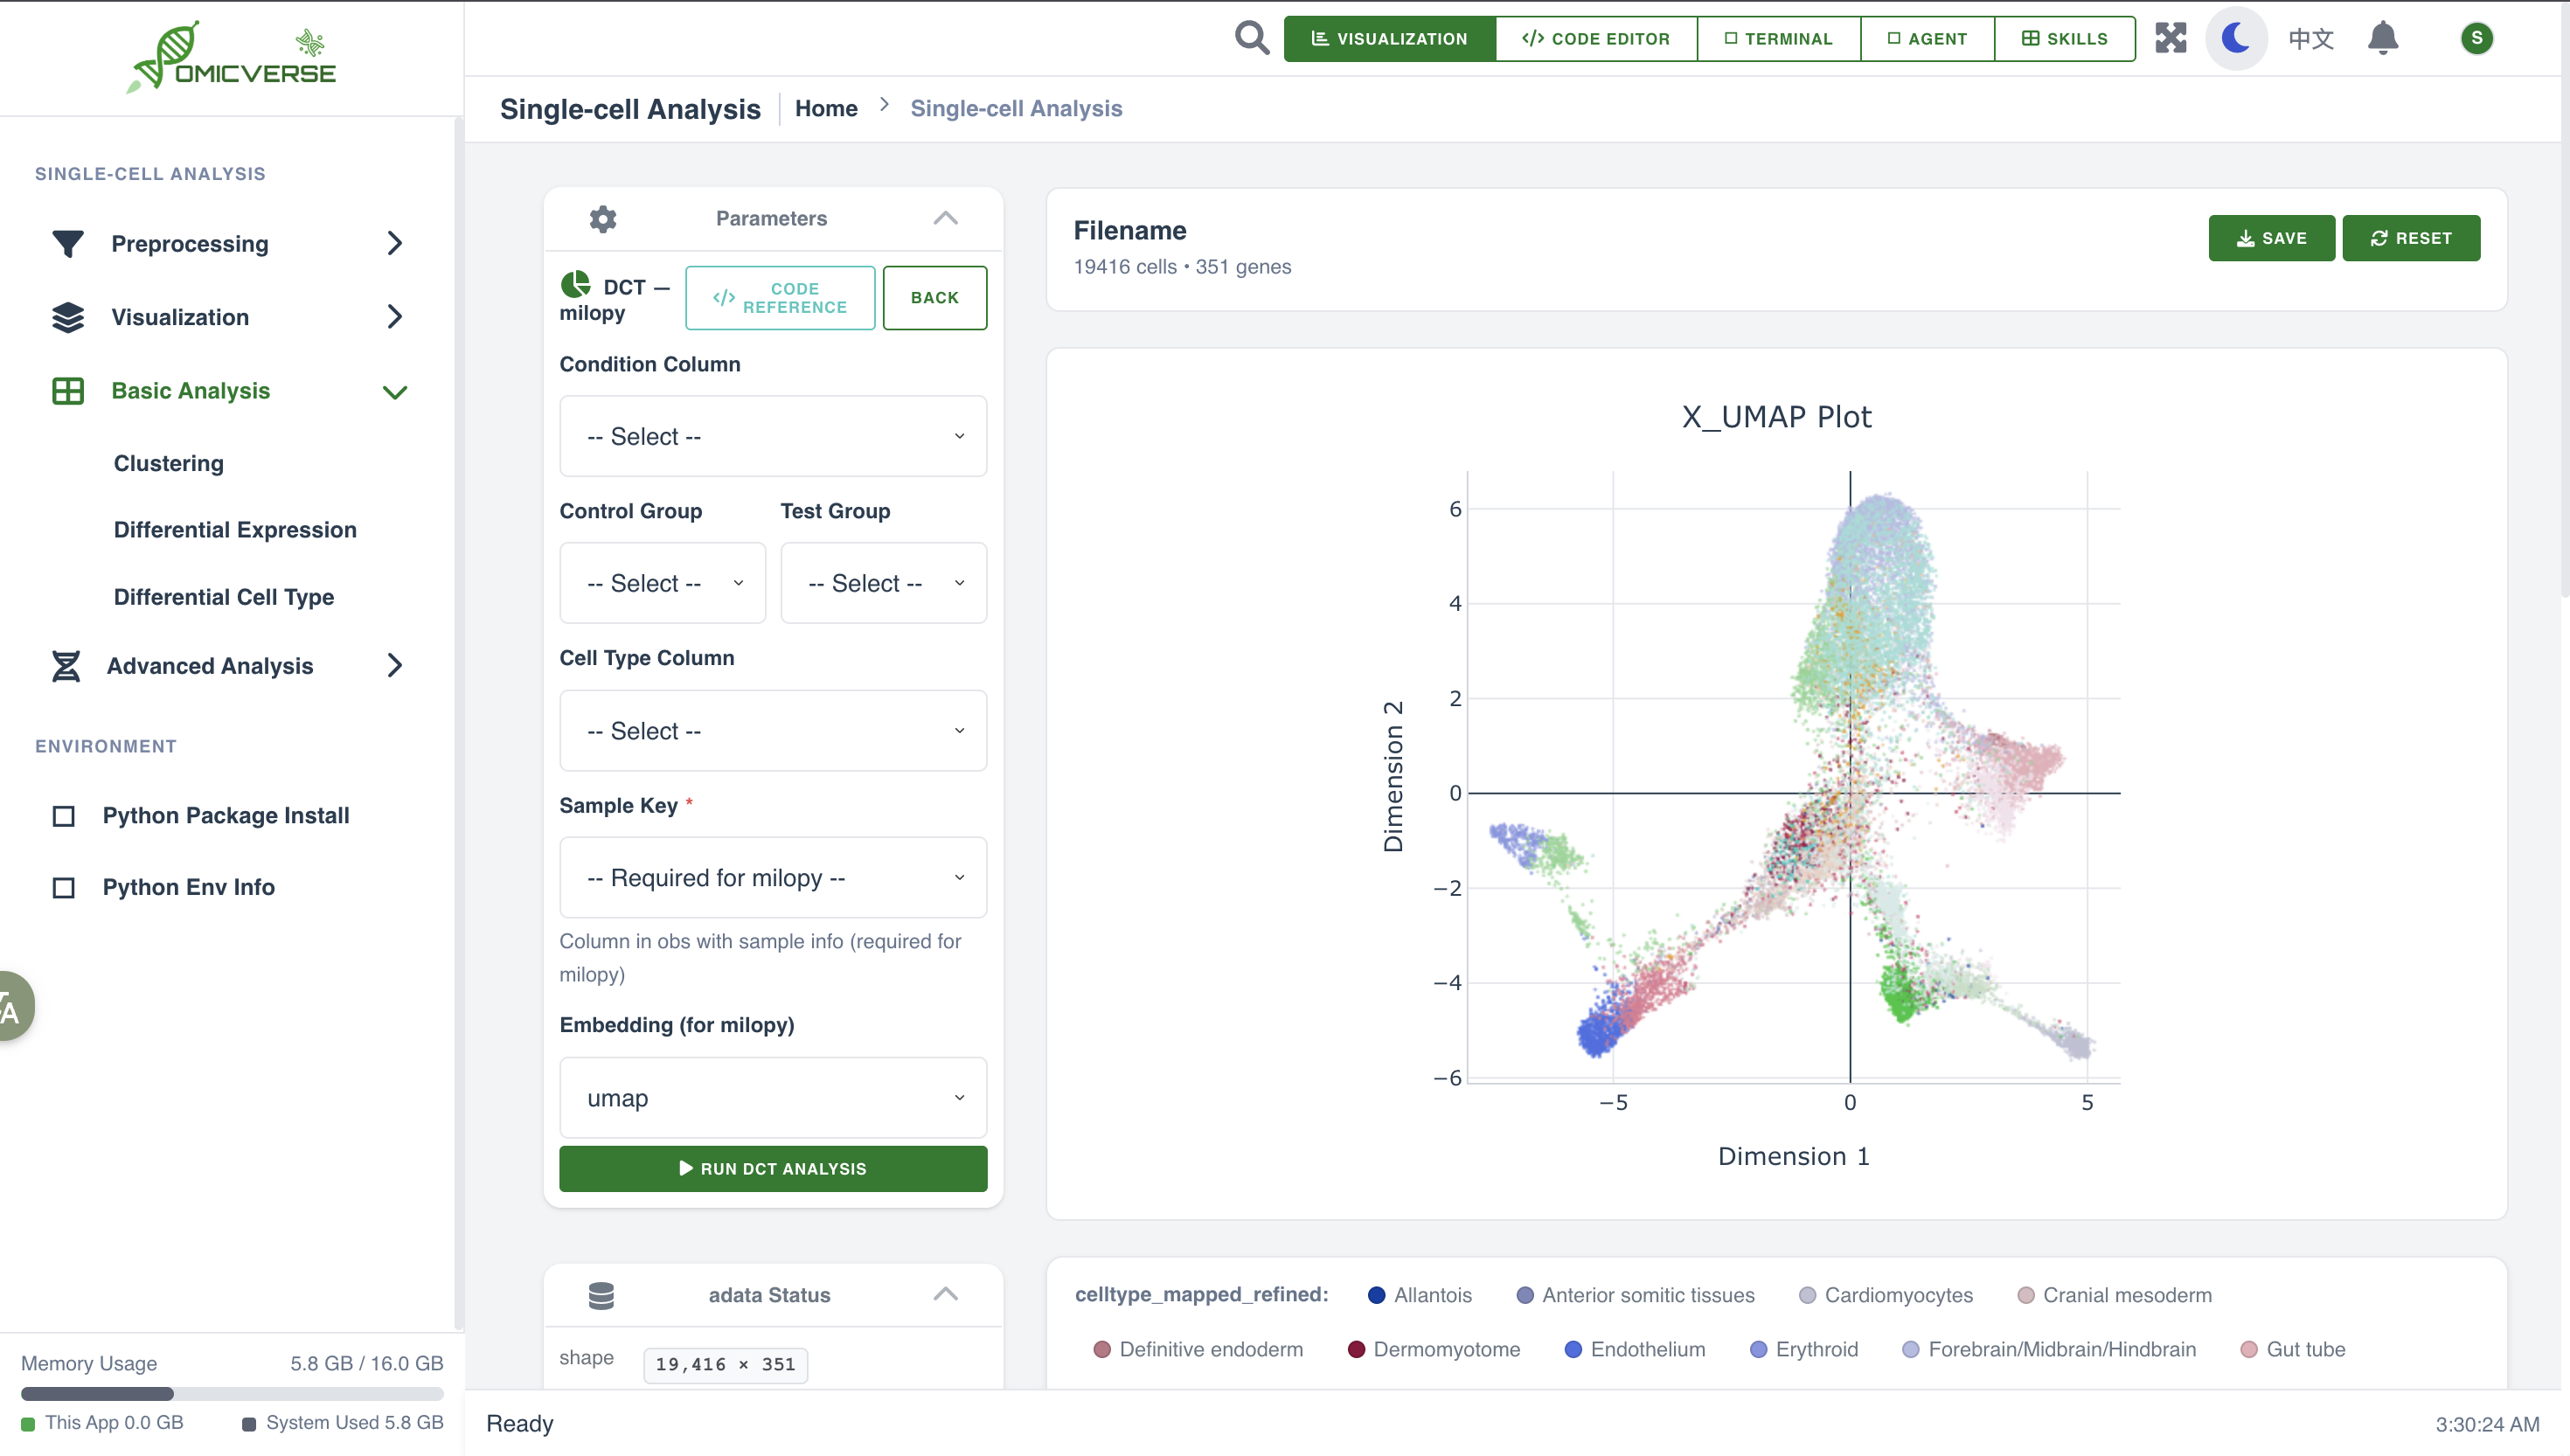Click the floating translate icon at left edge

(12, 1007)
